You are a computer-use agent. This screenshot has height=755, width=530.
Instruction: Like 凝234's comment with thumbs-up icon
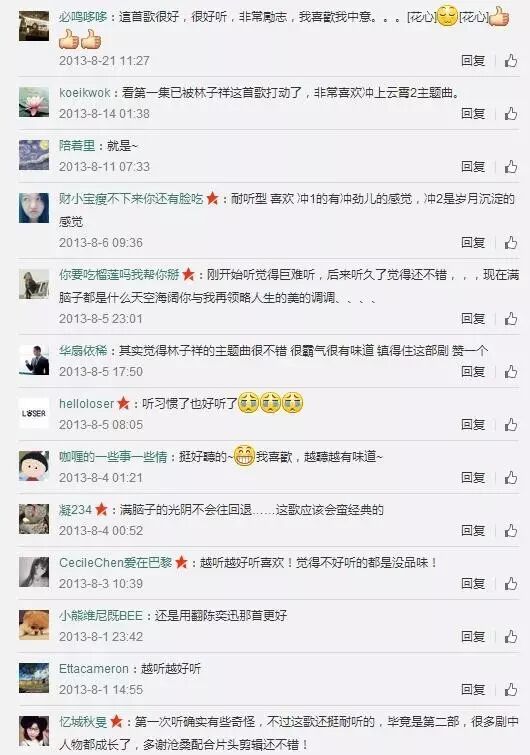(x=510, y=531)
